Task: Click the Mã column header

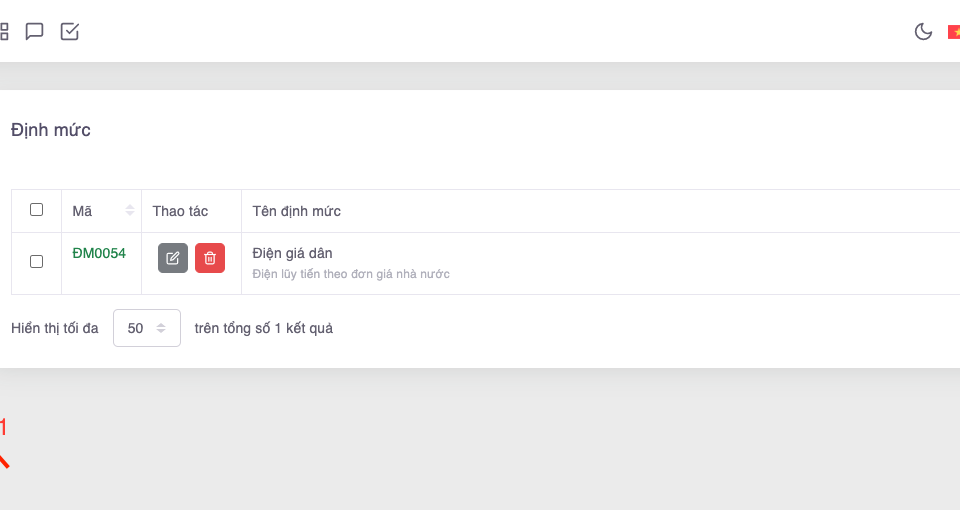Action: pyautogui.click(x=82, y=211)
